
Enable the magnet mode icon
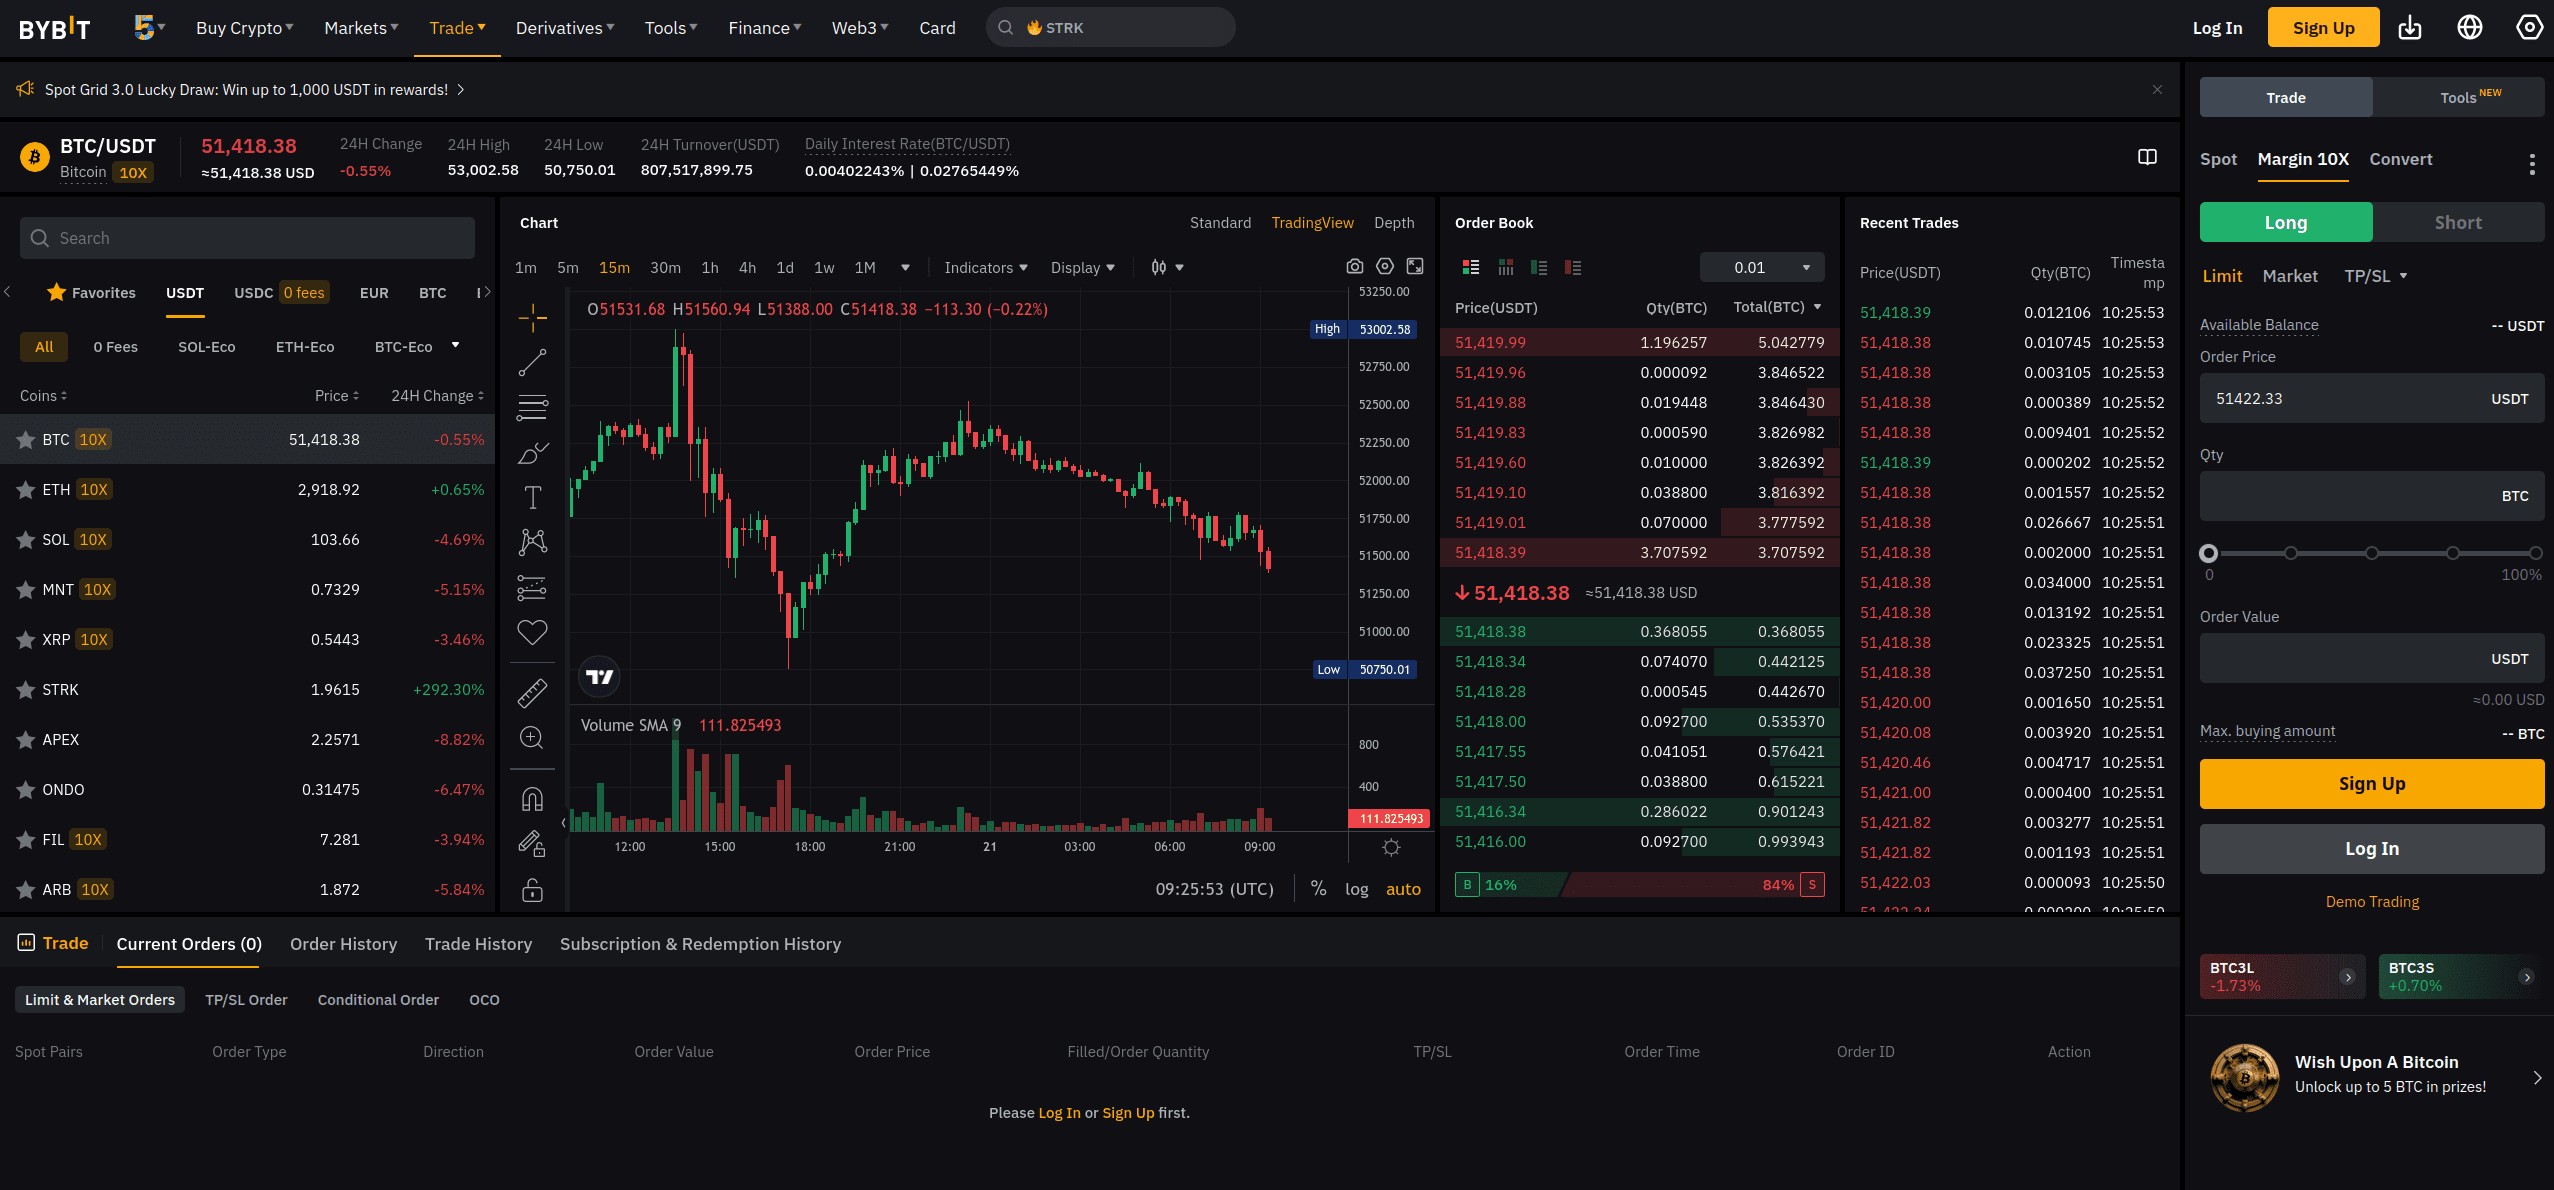coord(531,797)
